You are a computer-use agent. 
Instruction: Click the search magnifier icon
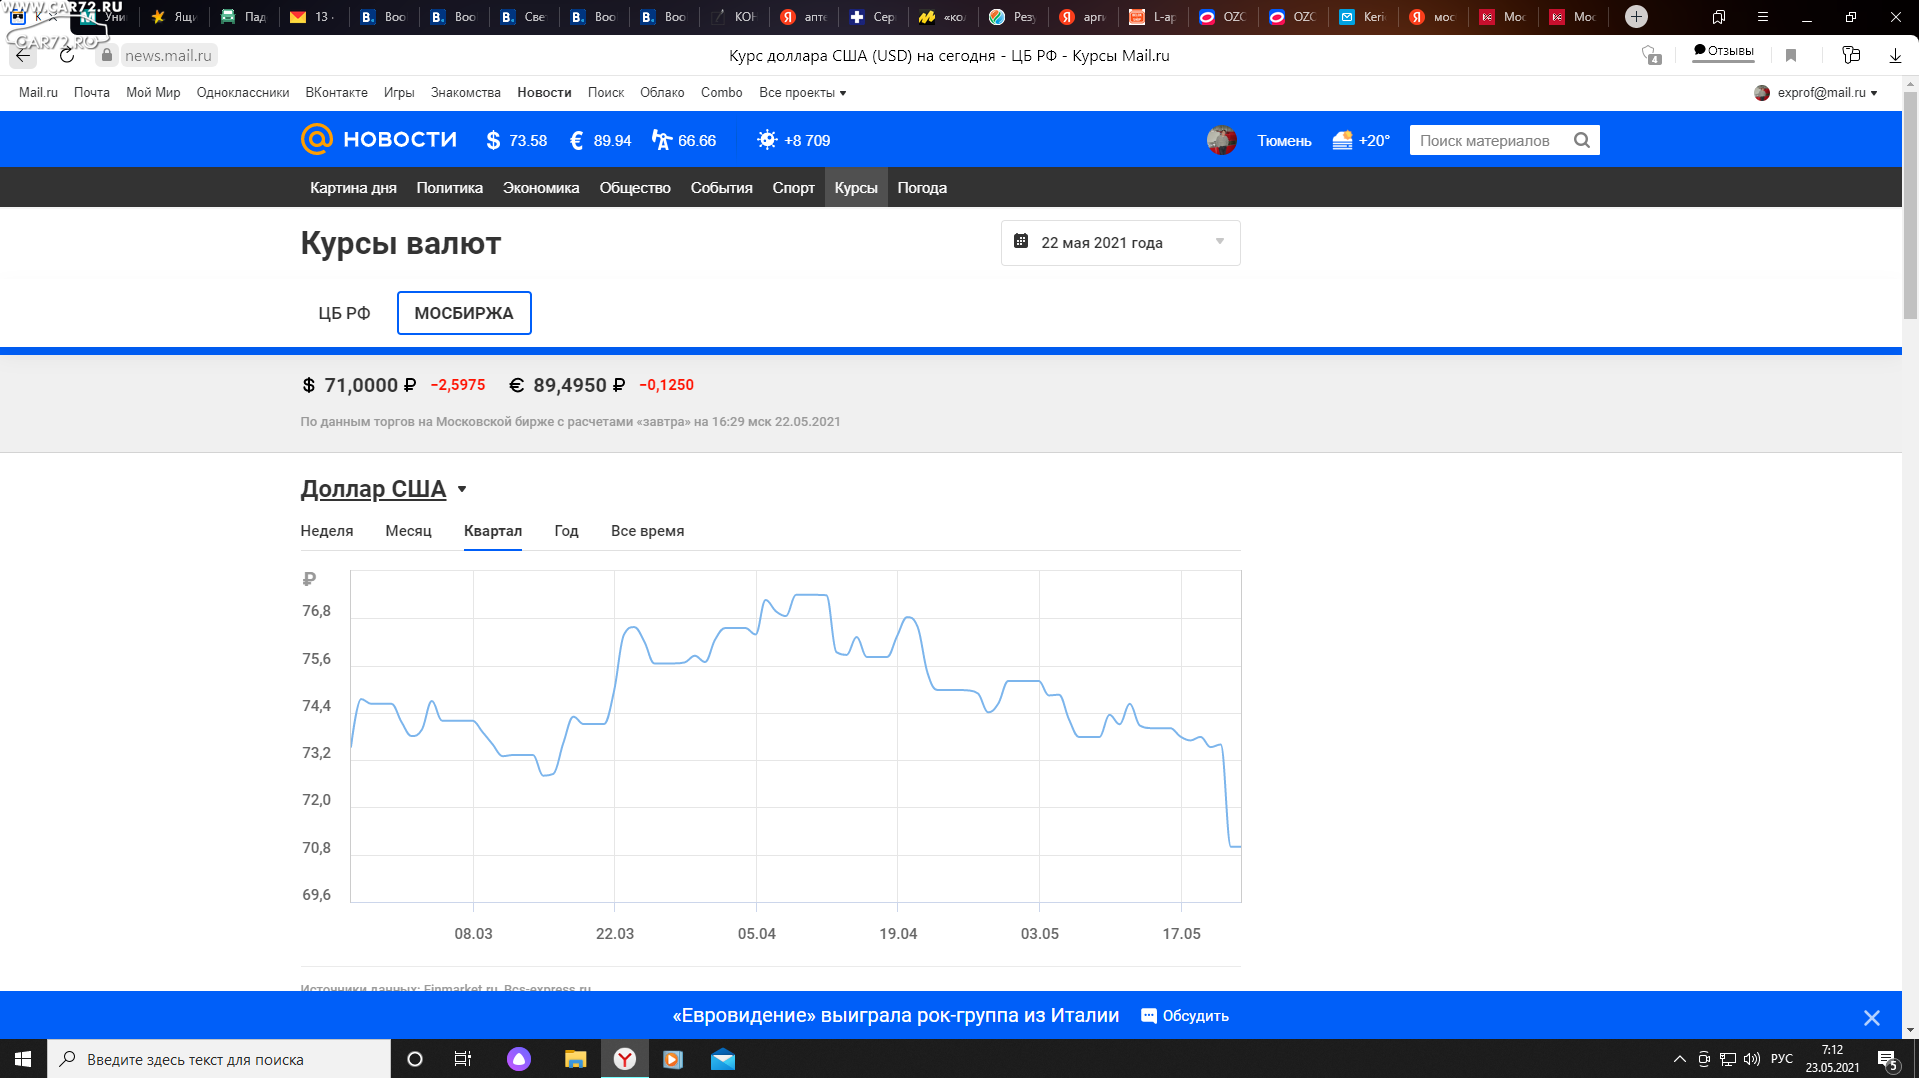point(1581,140)
